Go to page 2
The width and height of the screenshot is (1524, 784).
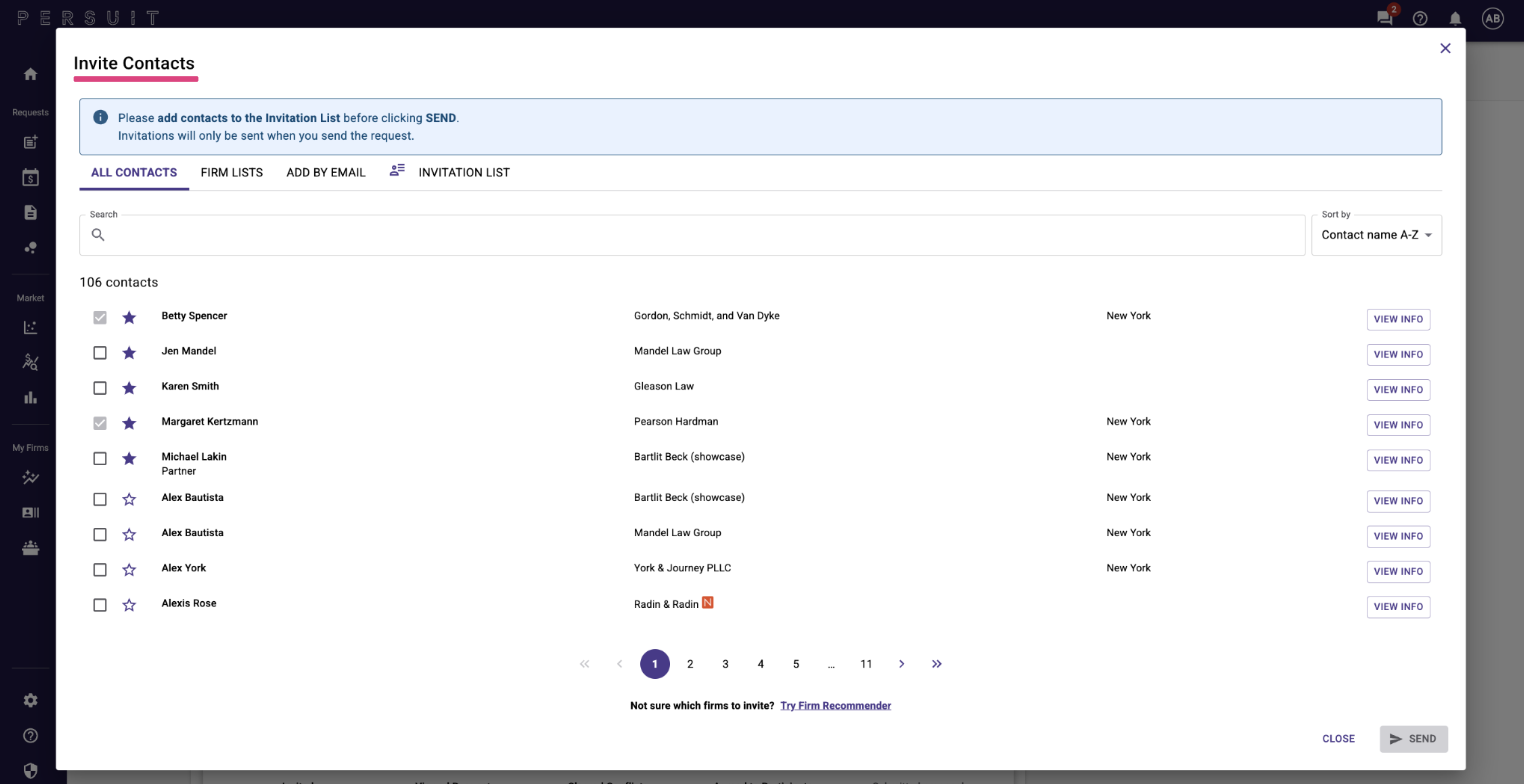(690, 664)
